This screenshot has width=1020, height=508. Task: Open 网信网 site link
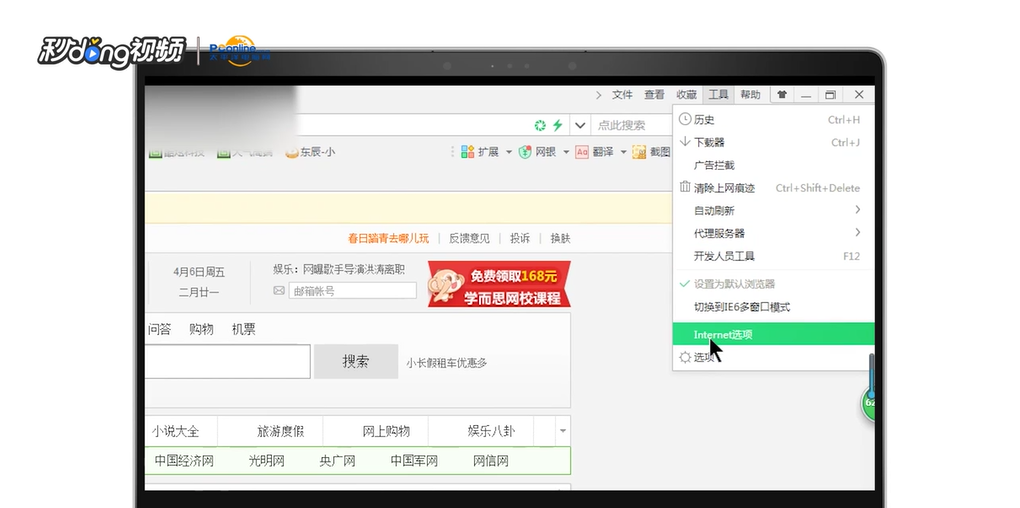point(490,461)
